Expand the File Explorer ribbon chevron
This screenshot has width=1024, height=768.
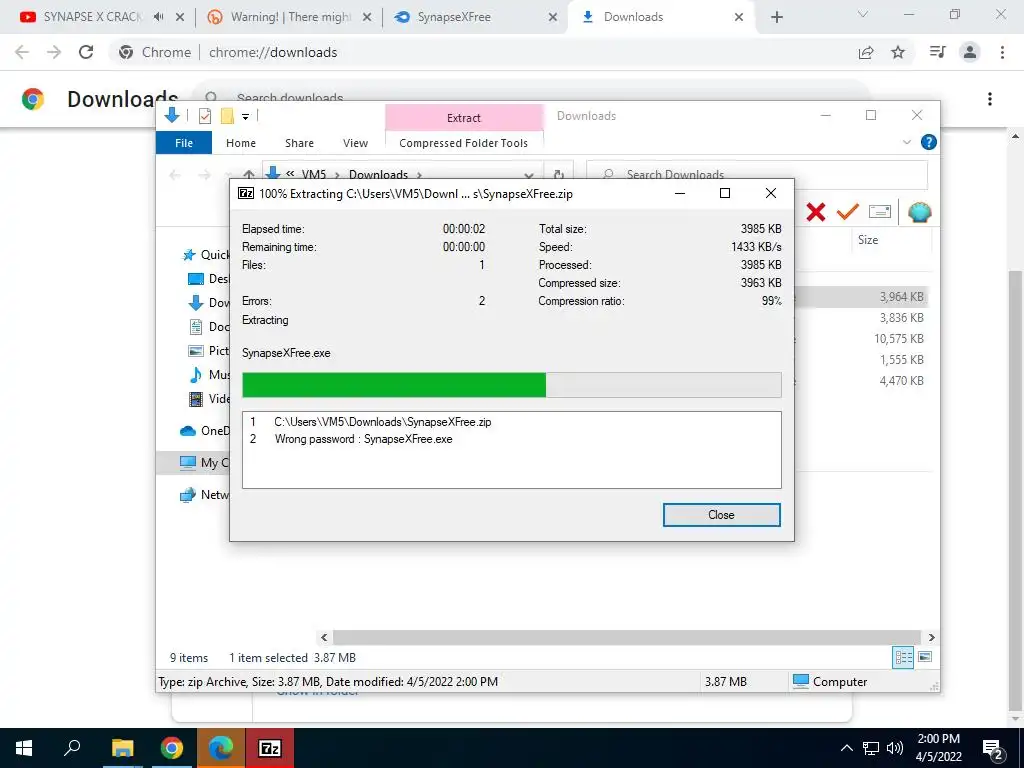pos(906,142)
